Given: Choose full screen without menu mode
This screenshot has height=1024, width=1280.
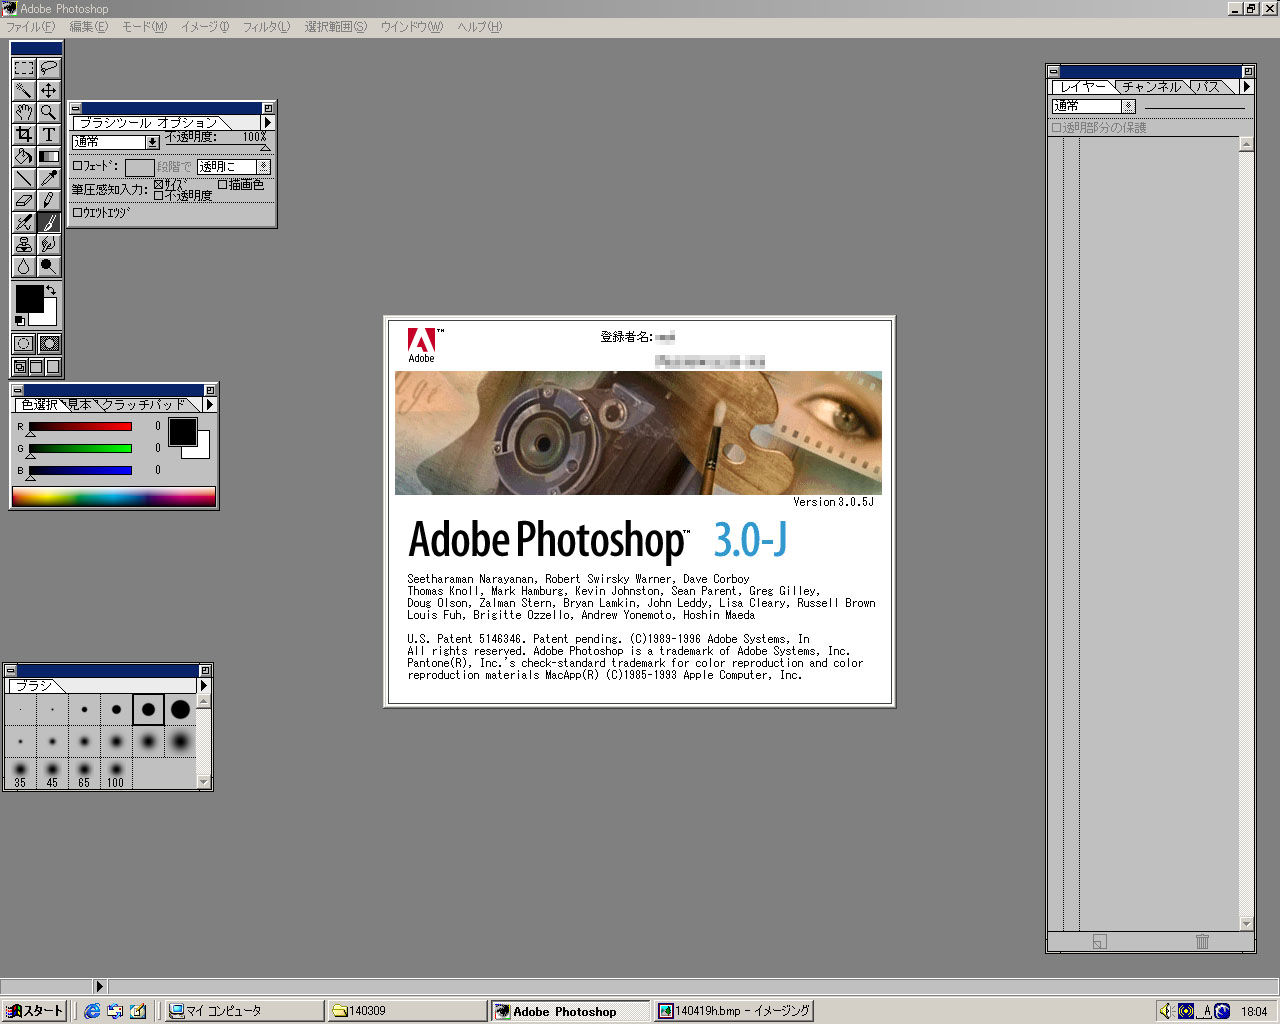Looking at the screenshot, I should coord(53,367).
